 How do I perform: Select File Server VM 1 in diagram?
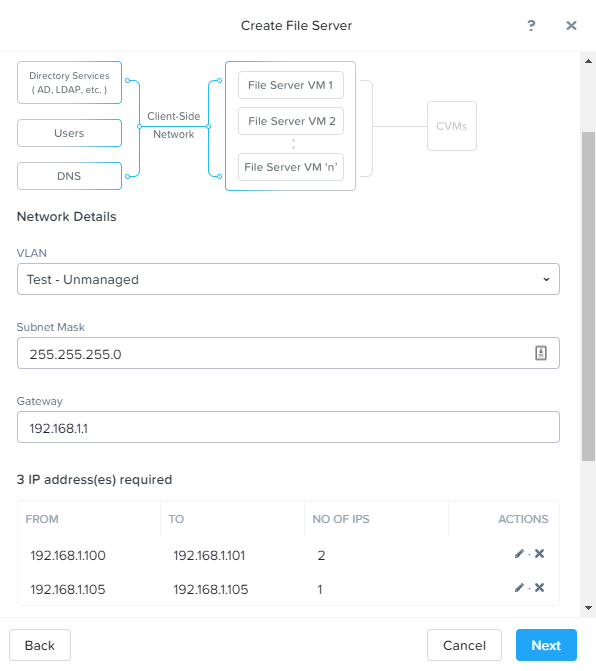coord(291,85)
